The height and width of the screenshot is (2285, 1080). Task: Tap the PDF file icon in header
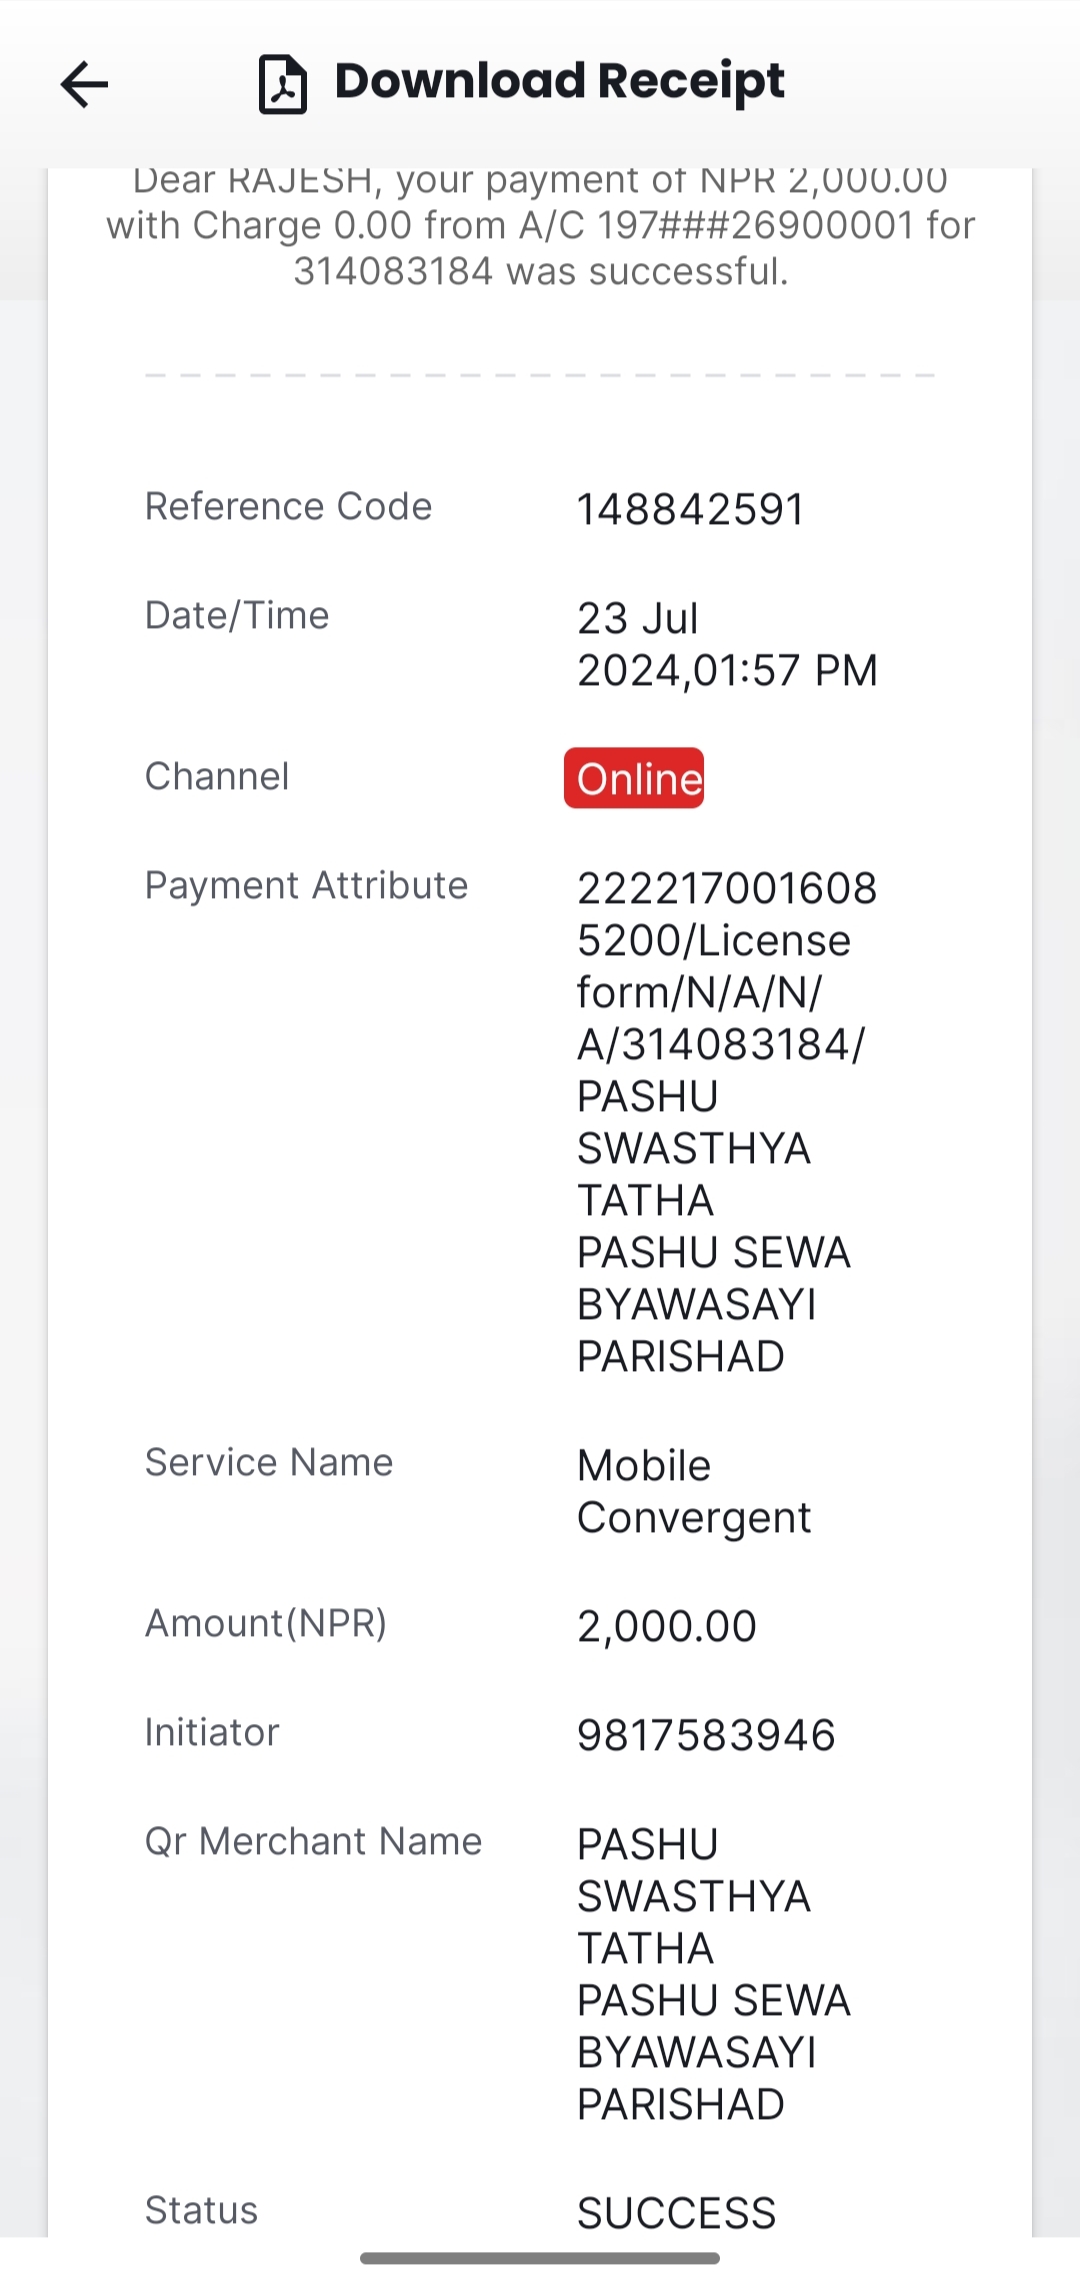point(283,84)
